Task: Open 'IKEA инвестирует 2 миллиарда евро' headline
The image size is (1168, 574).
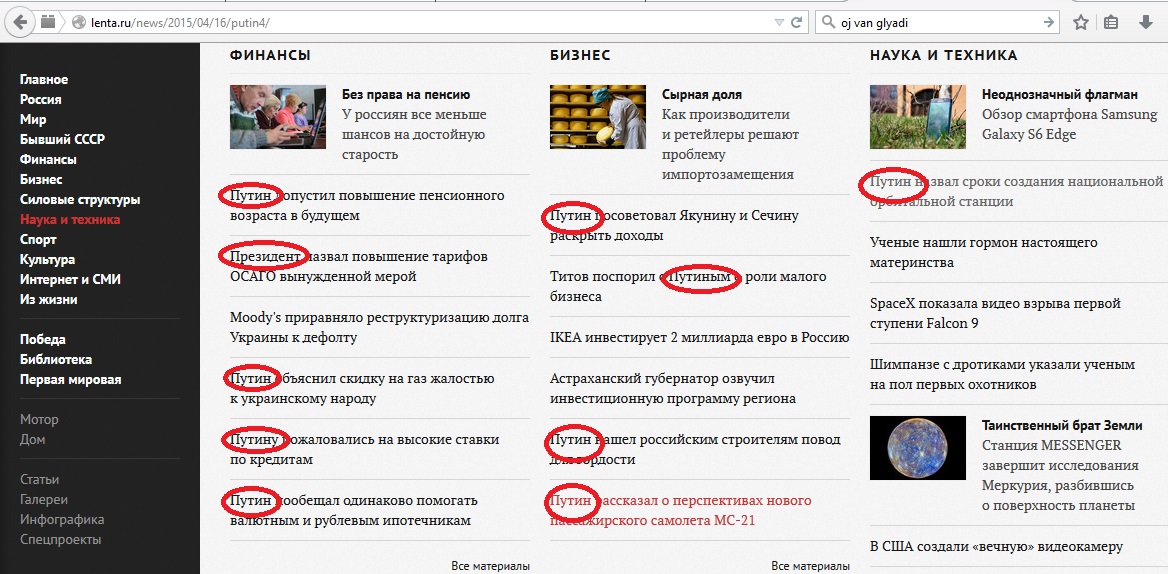Action: click(x=699, y=337)
